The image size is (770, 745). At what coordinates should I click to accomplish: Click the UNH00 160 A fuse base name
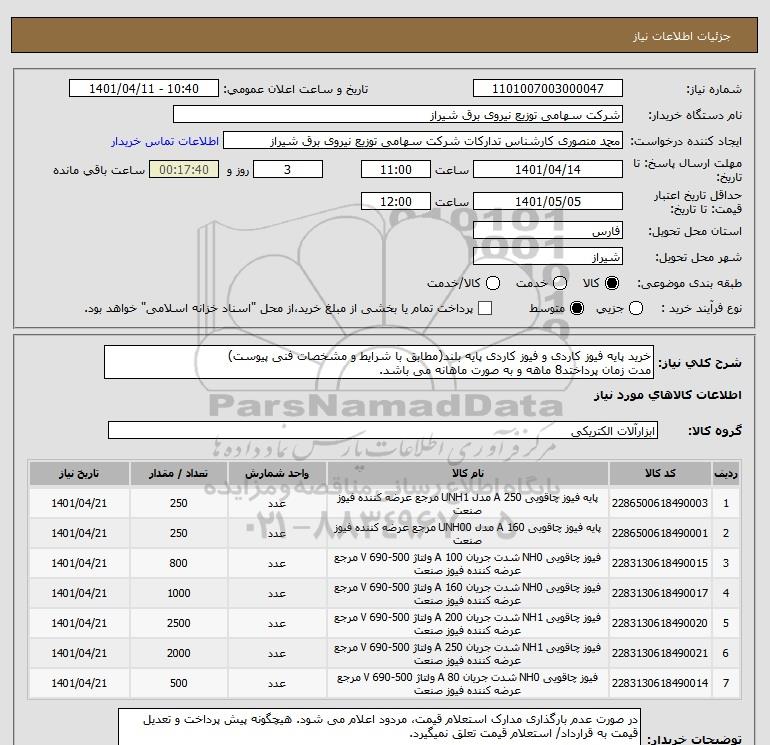(468, 534)
